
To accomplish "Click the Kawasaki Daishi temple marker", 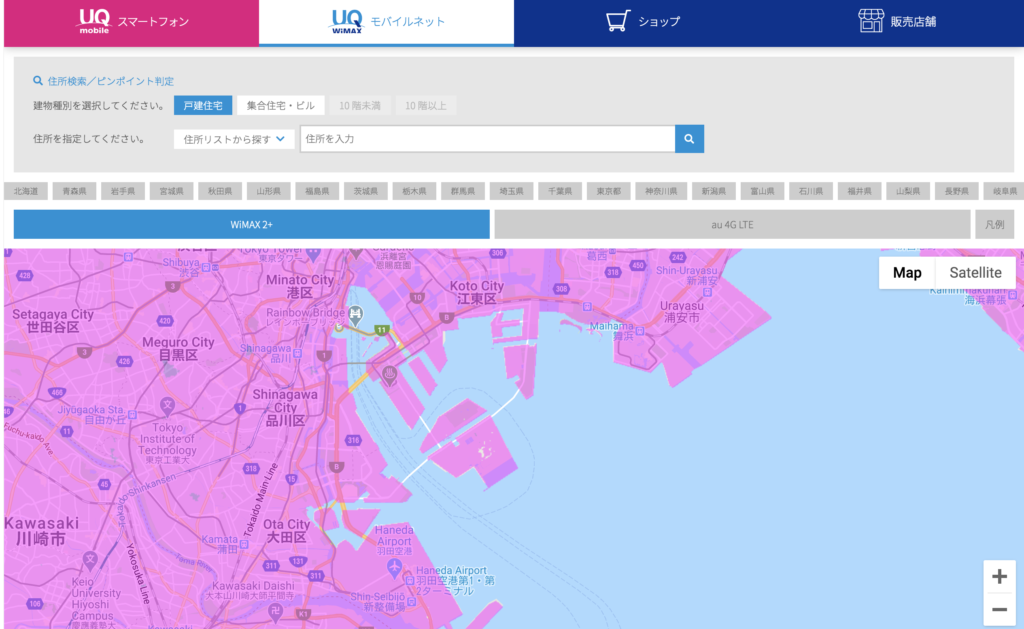I will [276, 612].
